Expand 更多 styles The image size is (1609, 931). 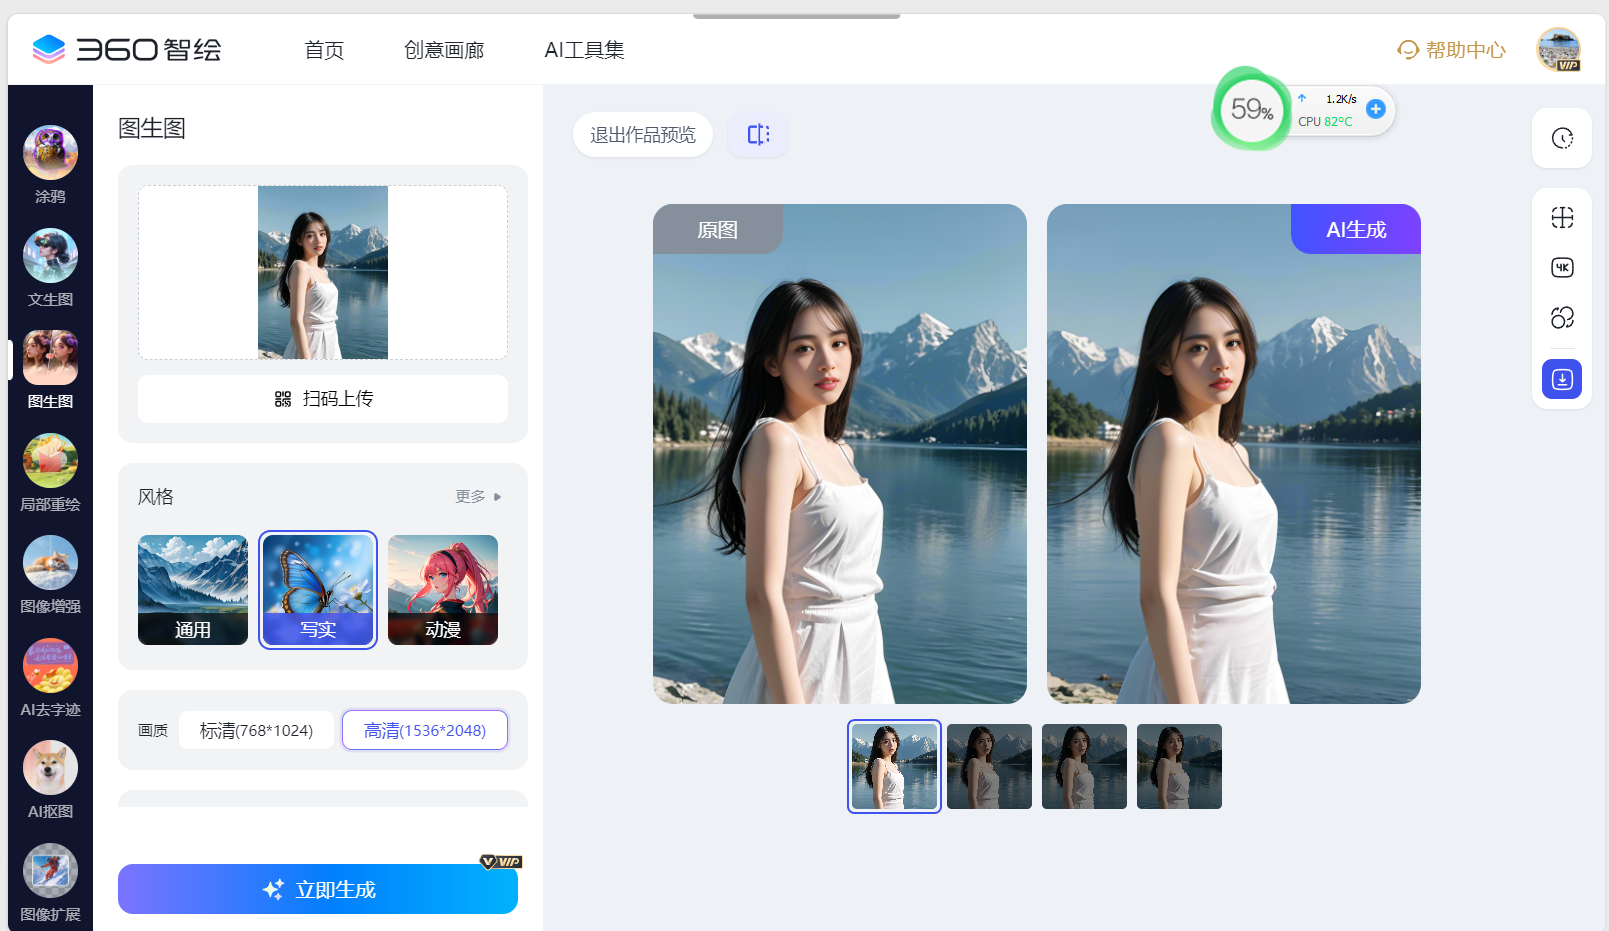(x=478, y=496)
